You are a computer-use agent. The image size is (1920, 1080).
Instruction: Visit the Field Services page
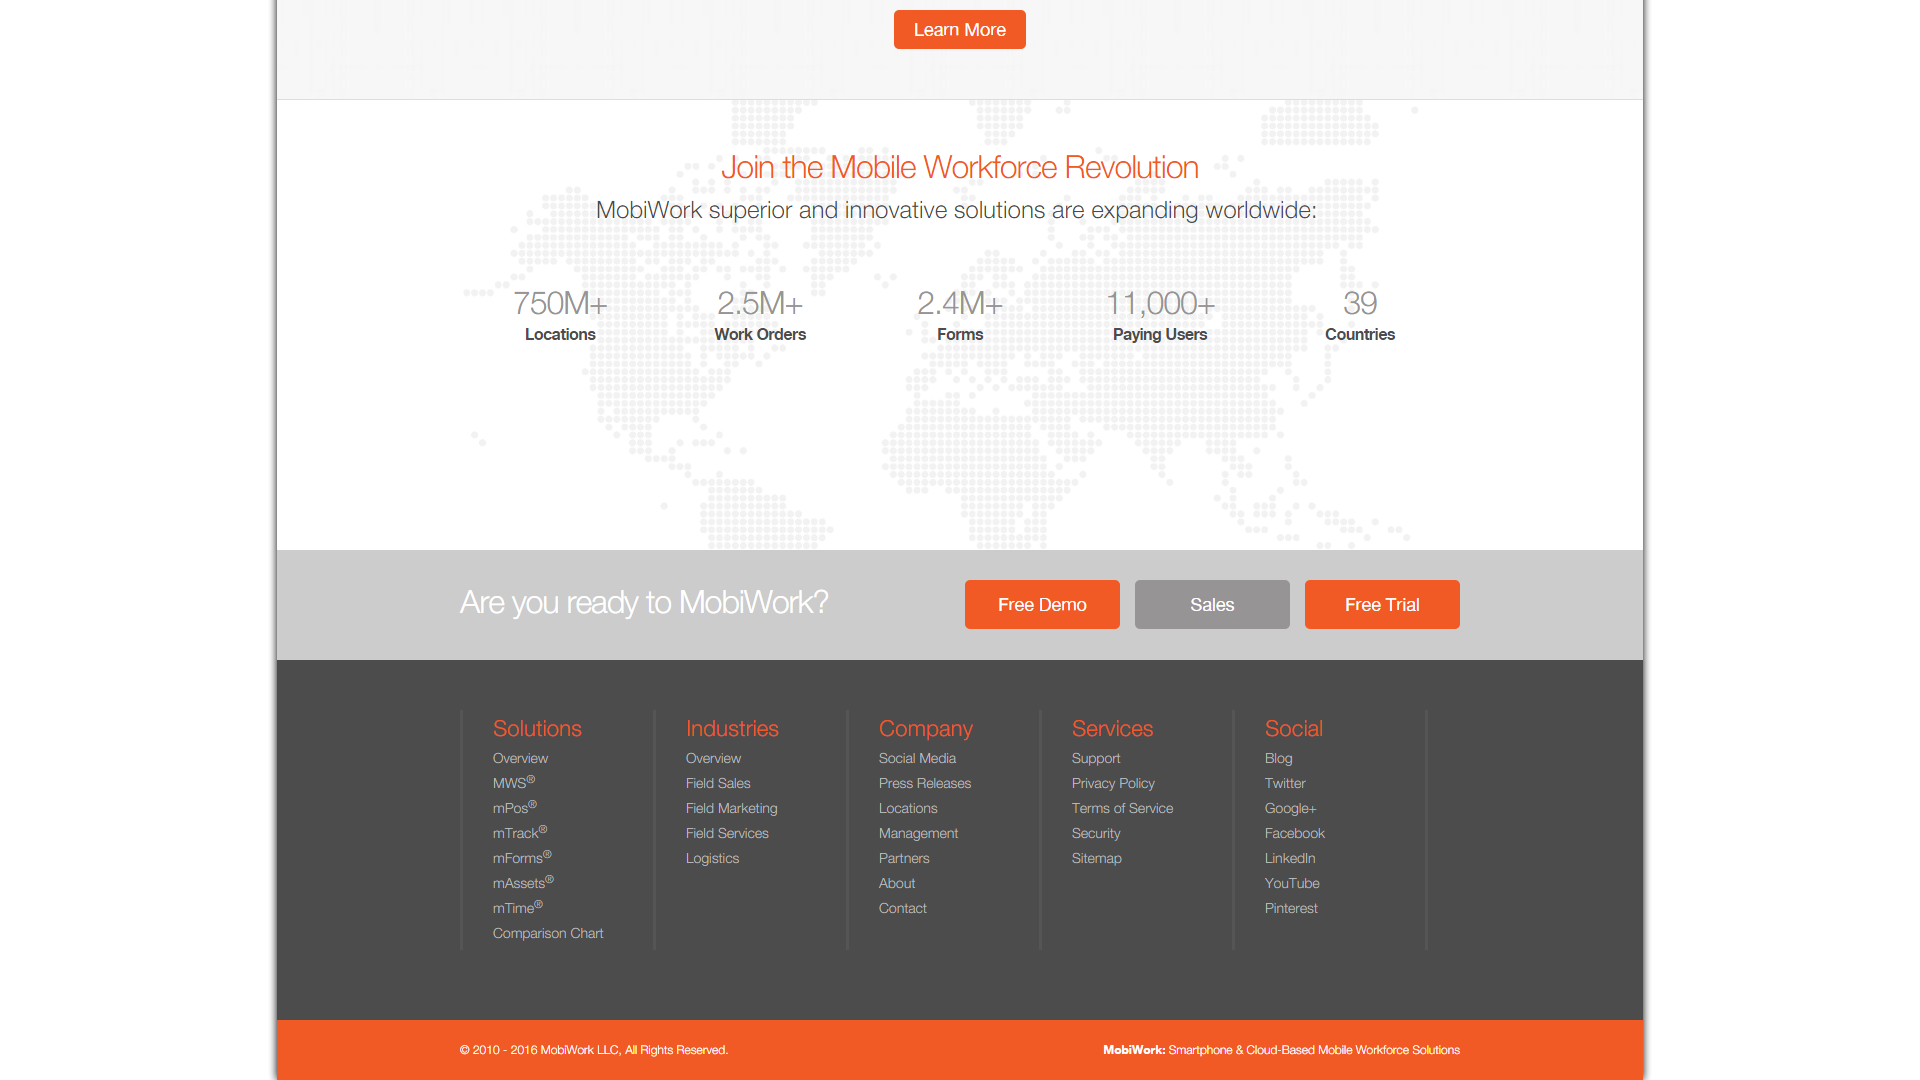click(727, 833)
